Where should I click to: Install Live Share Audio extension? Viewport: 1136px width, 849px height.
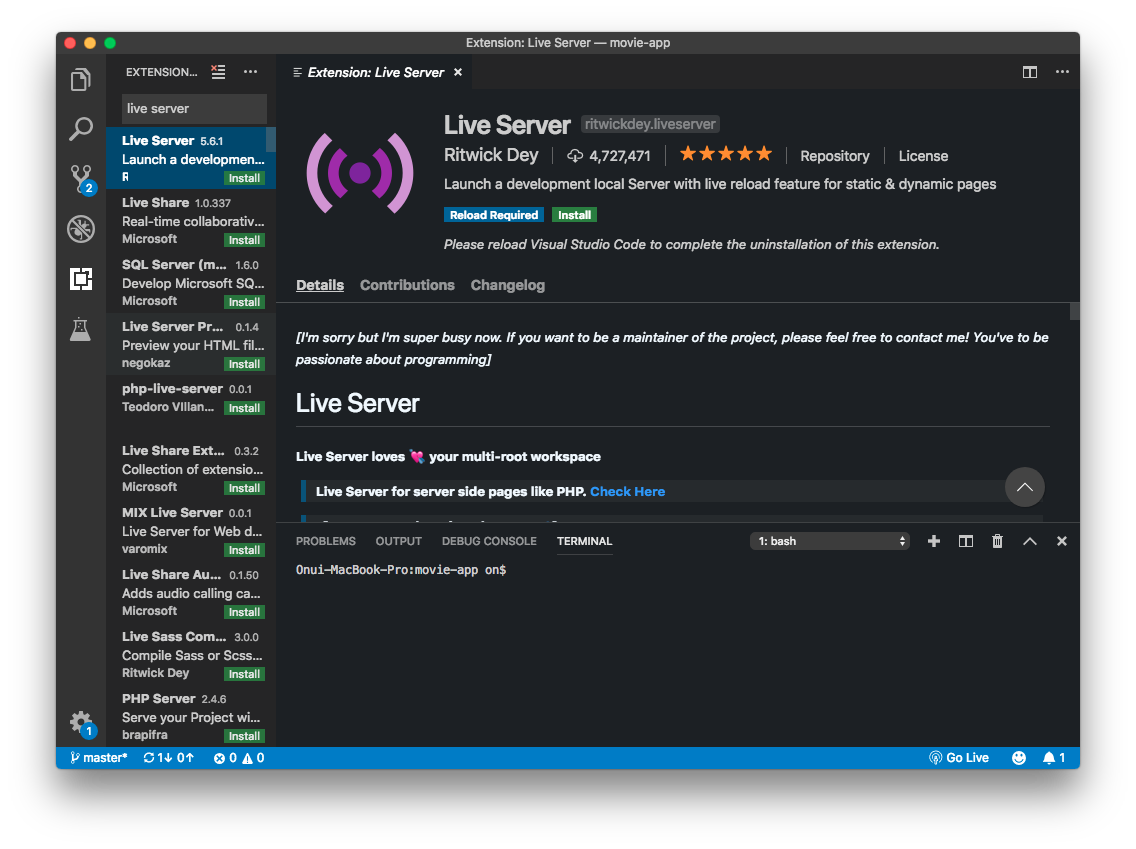point(244,613)
